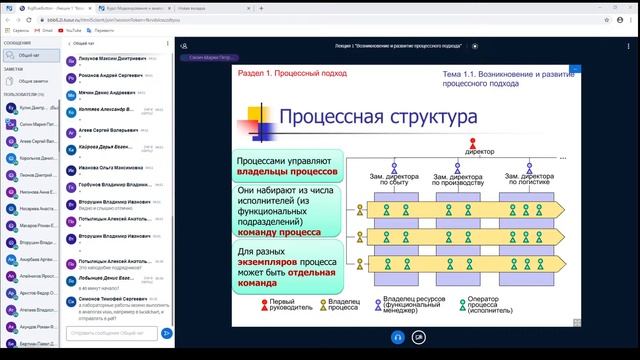Click the share webcam button

pos(418,337)
